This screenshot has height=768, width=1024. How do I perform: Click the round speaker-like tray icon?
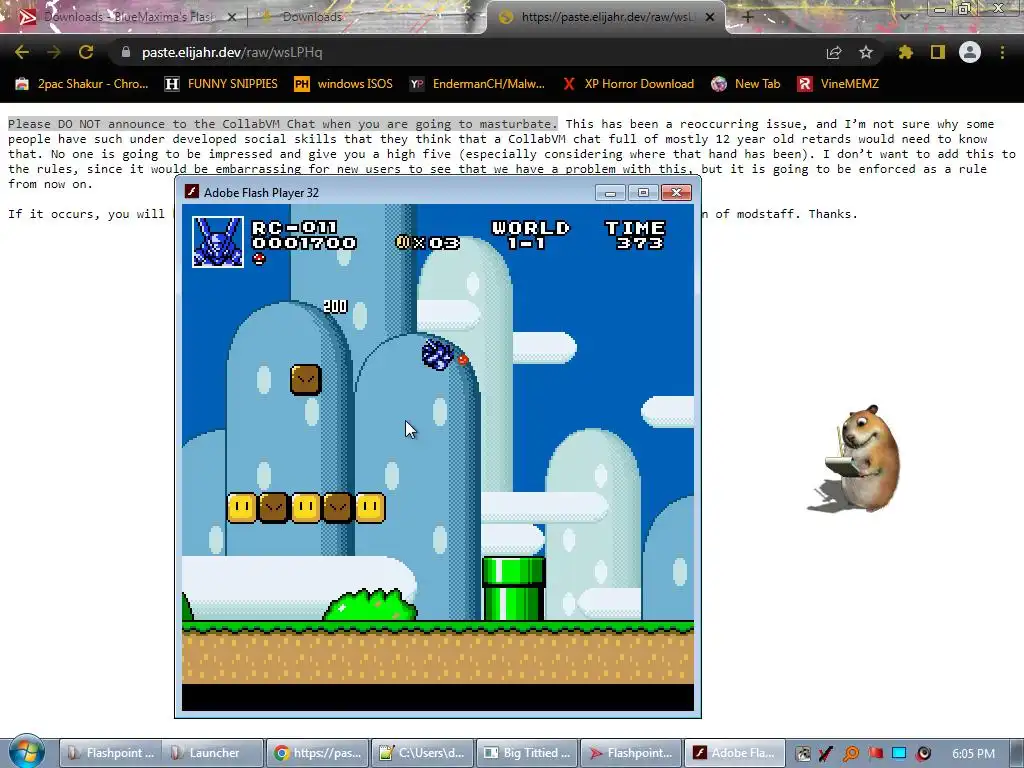(923, 754)
